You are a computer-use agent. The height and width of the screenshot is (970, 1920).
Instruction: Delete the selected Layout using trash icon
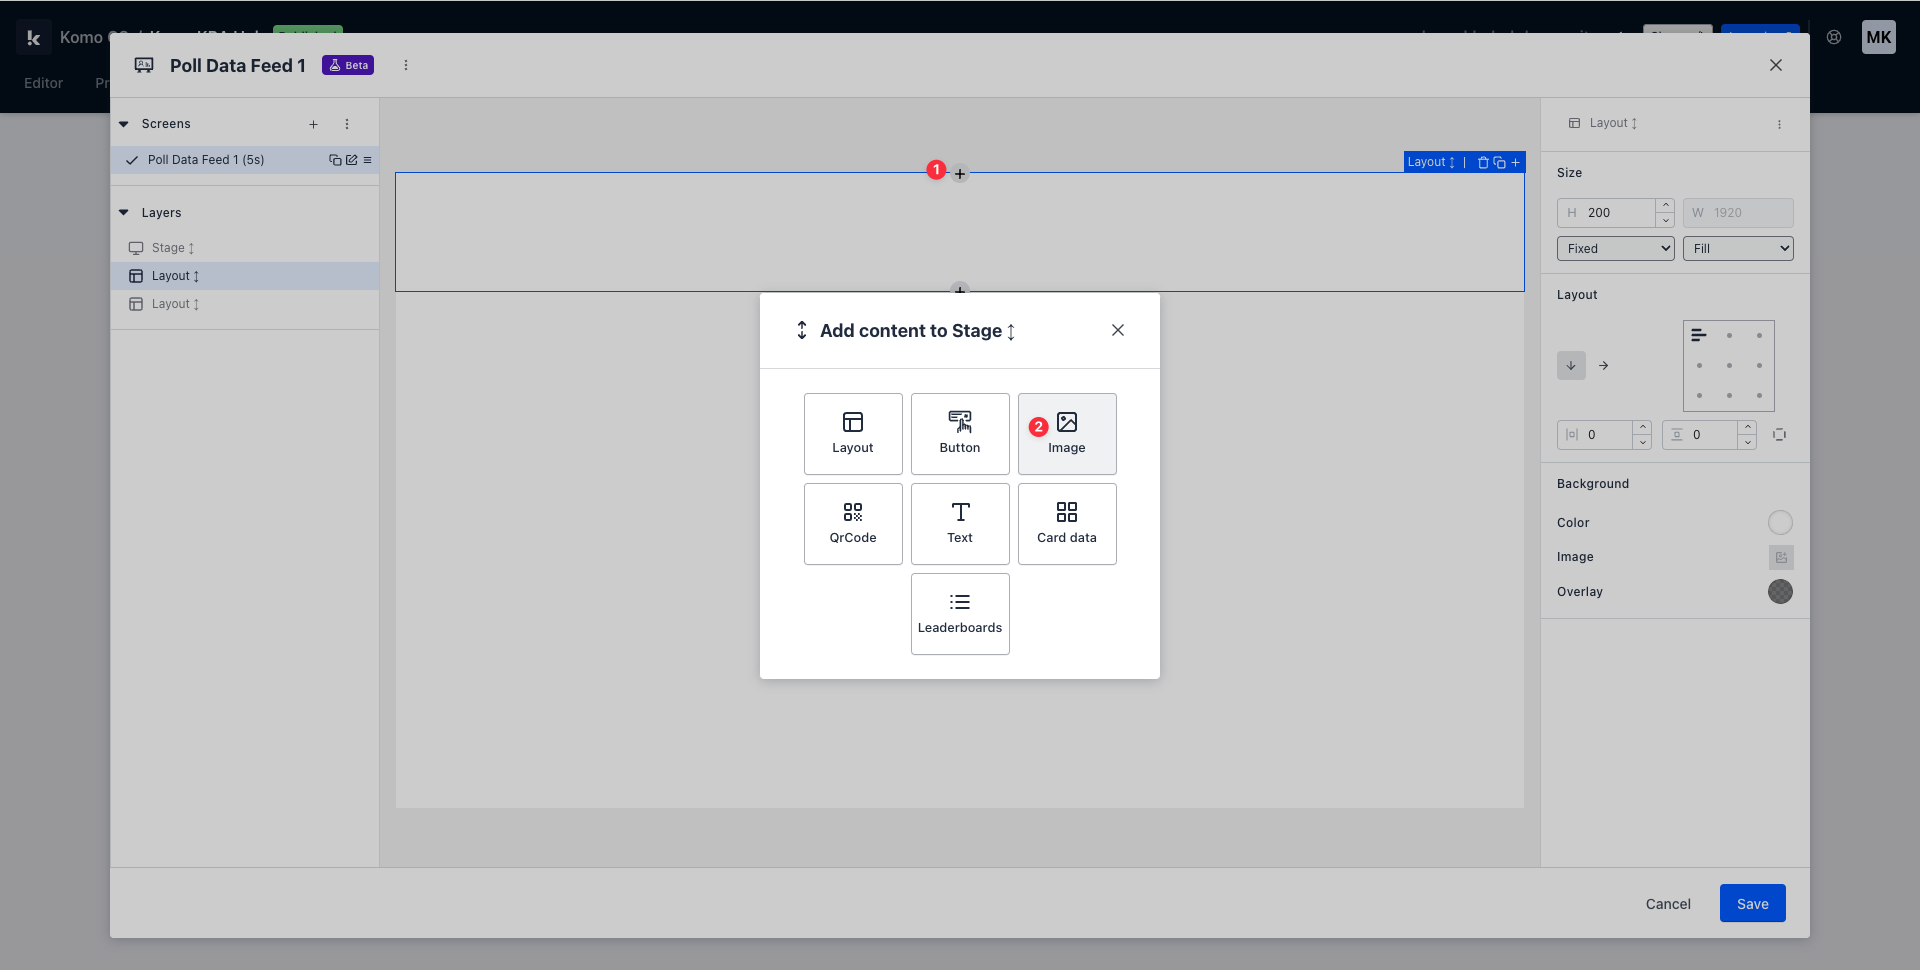click(x=1483, y=162)
